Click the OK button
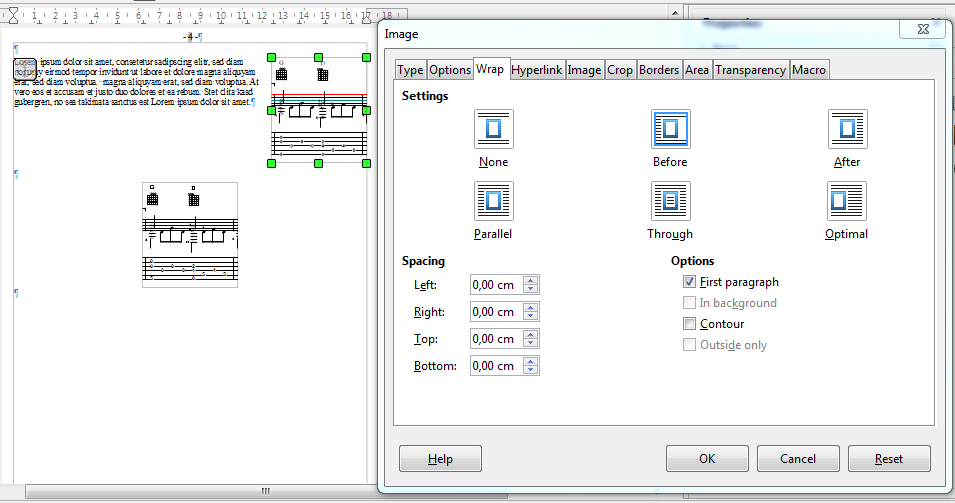Screen dimensions: 955x503 click(x=707, y=459)
